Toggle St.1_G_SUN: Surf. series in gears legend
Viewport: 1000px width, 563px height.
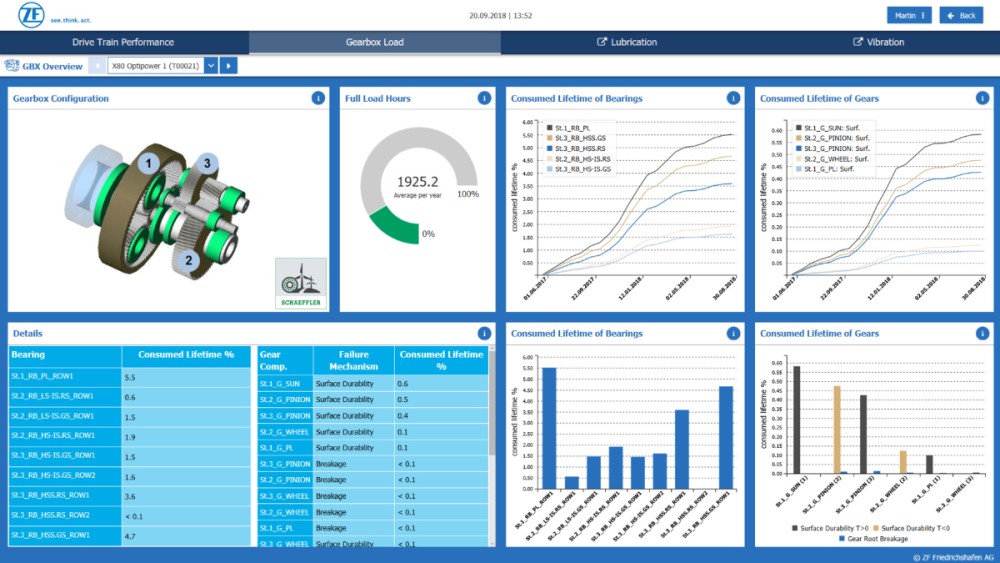click(829, 128)
